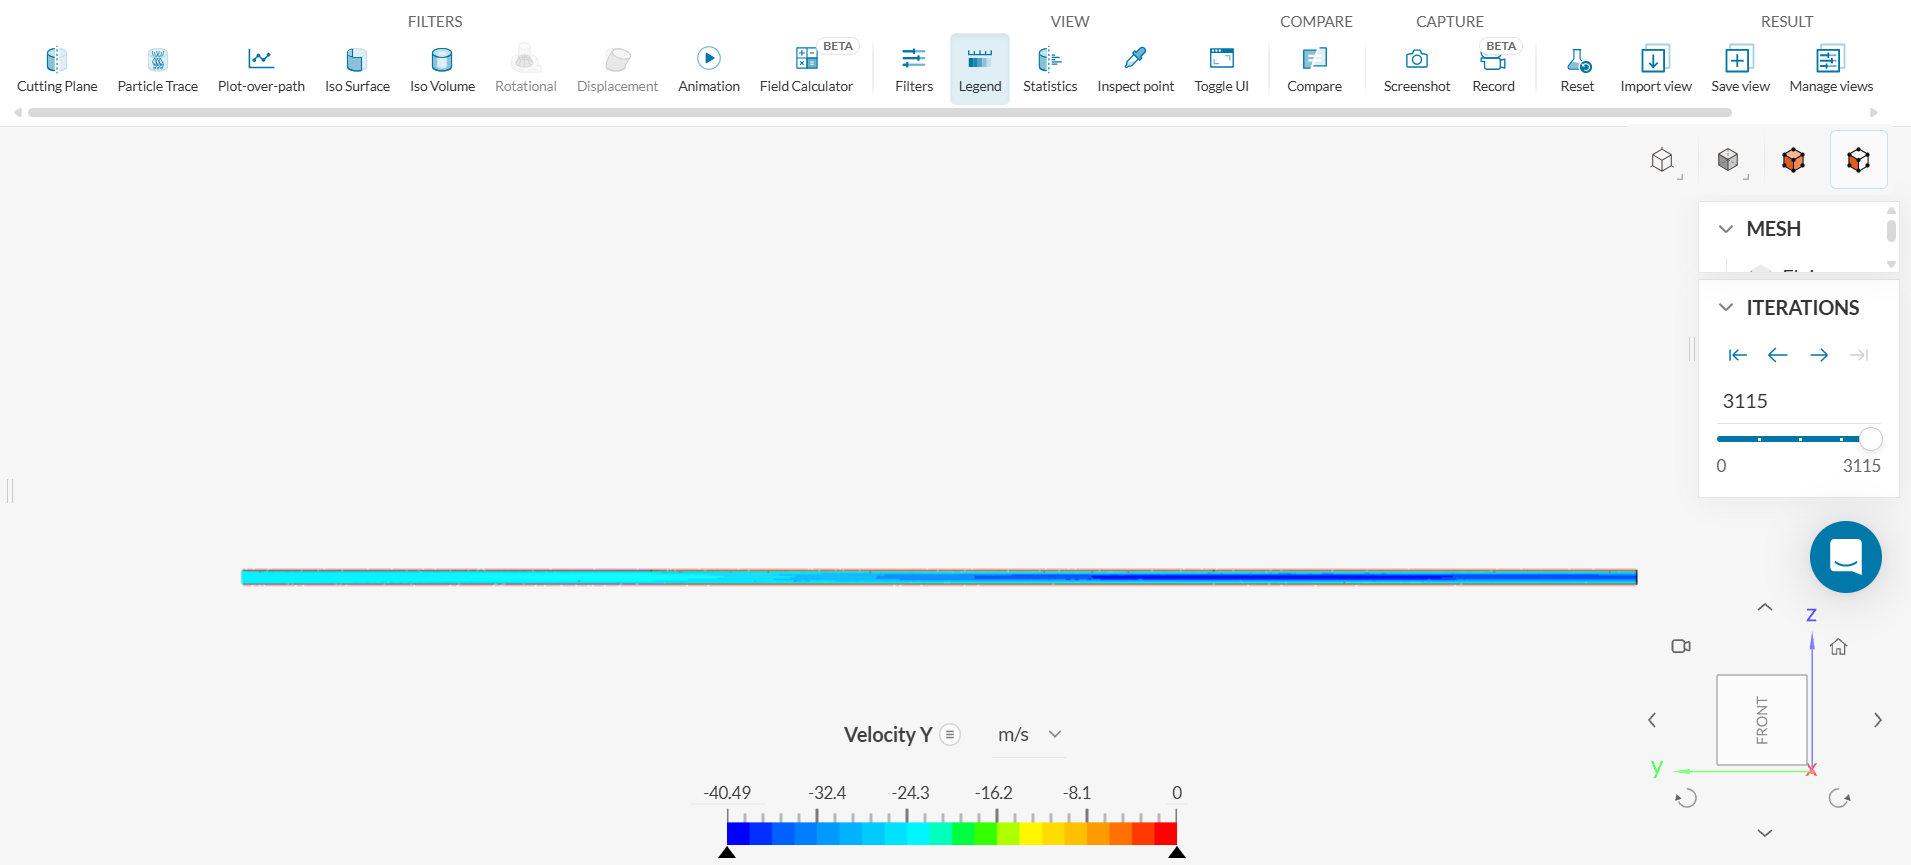Roll the view clockwise
This screenshot has width=1911, height=865.
coord(1840,798)
